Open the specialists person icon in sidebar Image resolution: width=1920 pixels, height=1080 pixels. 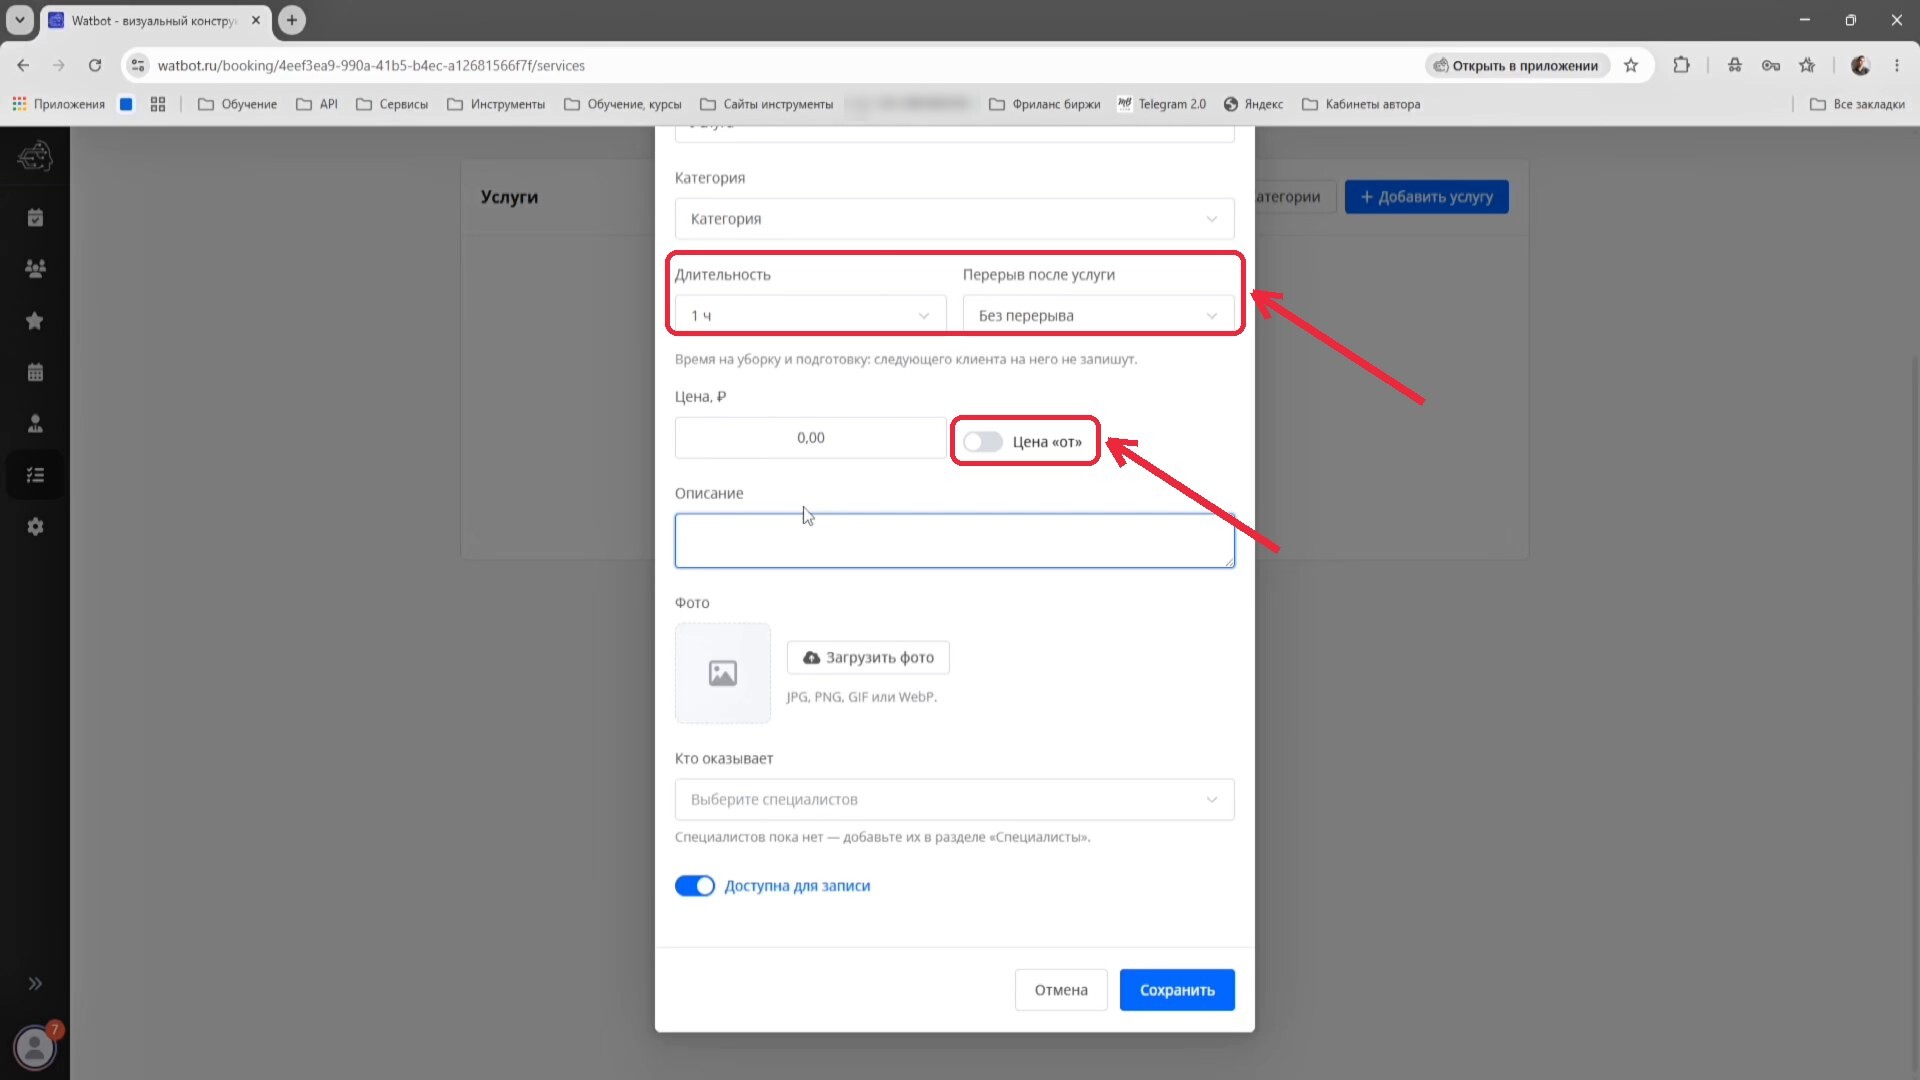point(35,424)
